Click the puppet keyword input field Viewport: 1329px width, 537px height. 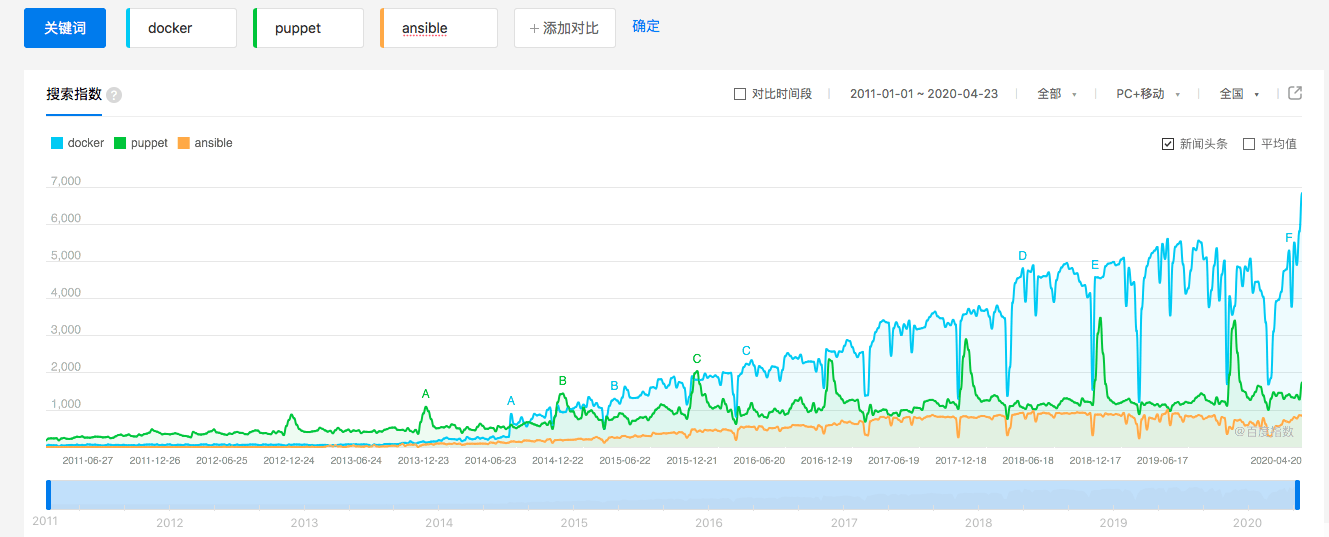pyautogui.click(x=309, y=28)
